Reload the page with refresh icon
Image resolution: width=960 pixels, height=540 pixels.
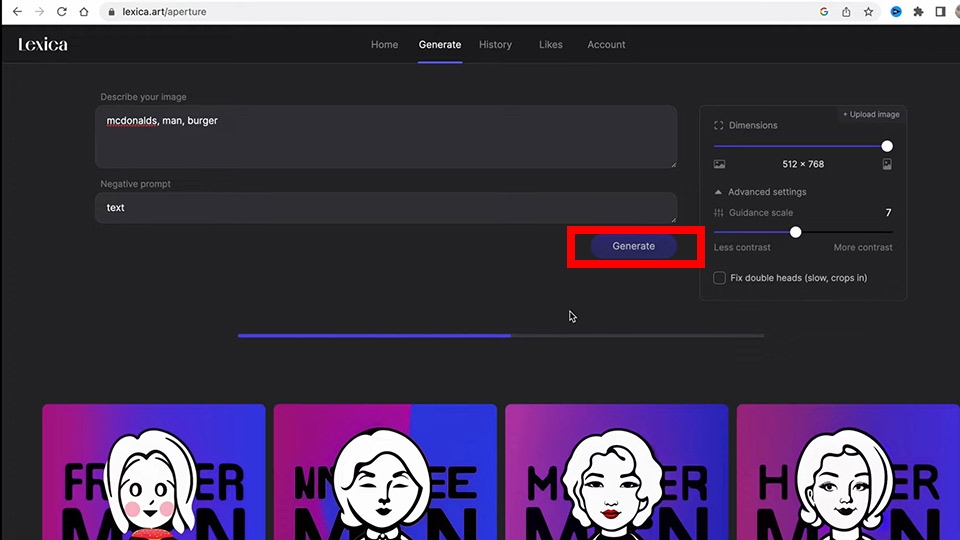[61, 12]
